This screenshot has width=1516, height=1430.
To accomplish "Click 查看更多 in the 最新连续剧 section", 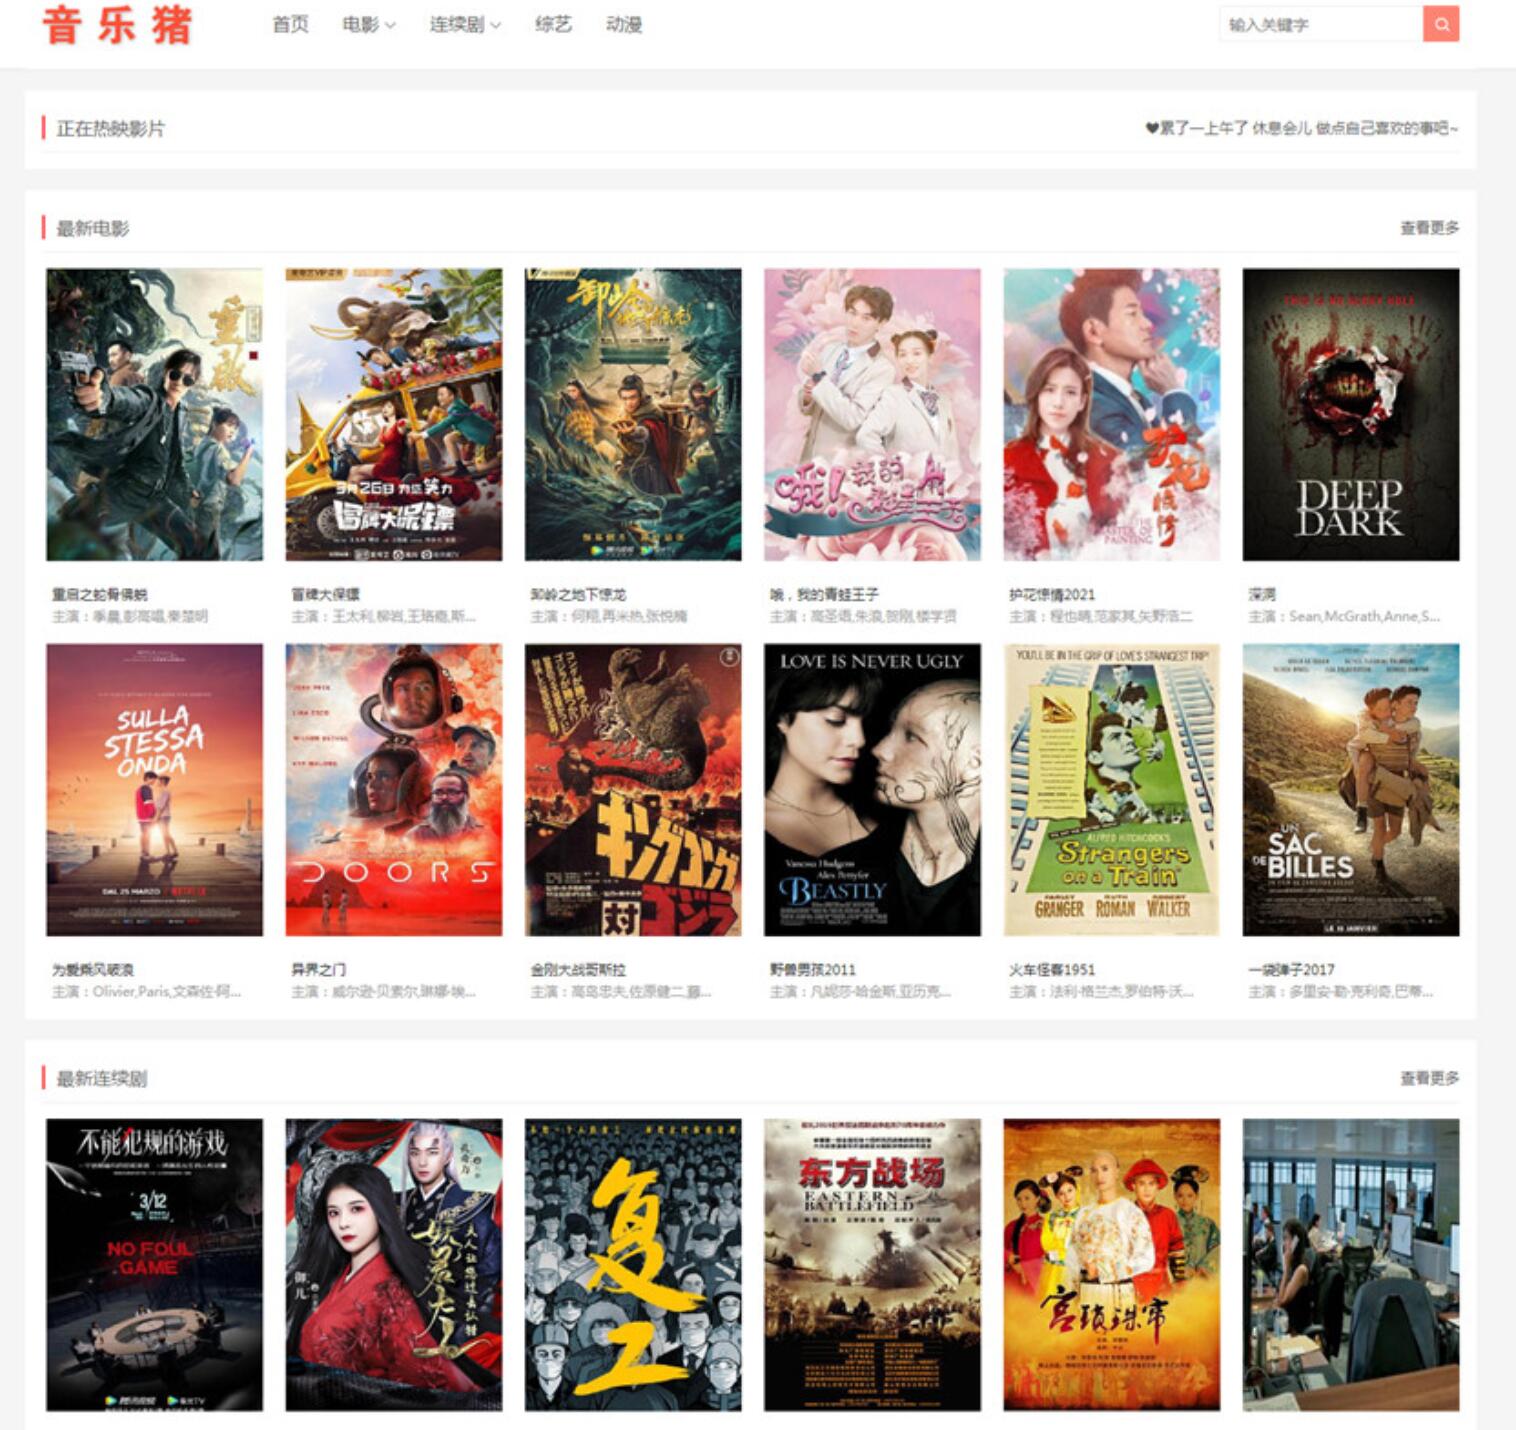I will 1428,1078.
